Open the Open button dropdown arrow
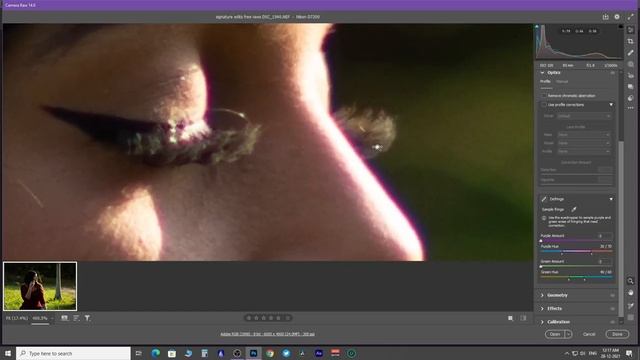This screenshot has height=360, width=640. [568, 334]
